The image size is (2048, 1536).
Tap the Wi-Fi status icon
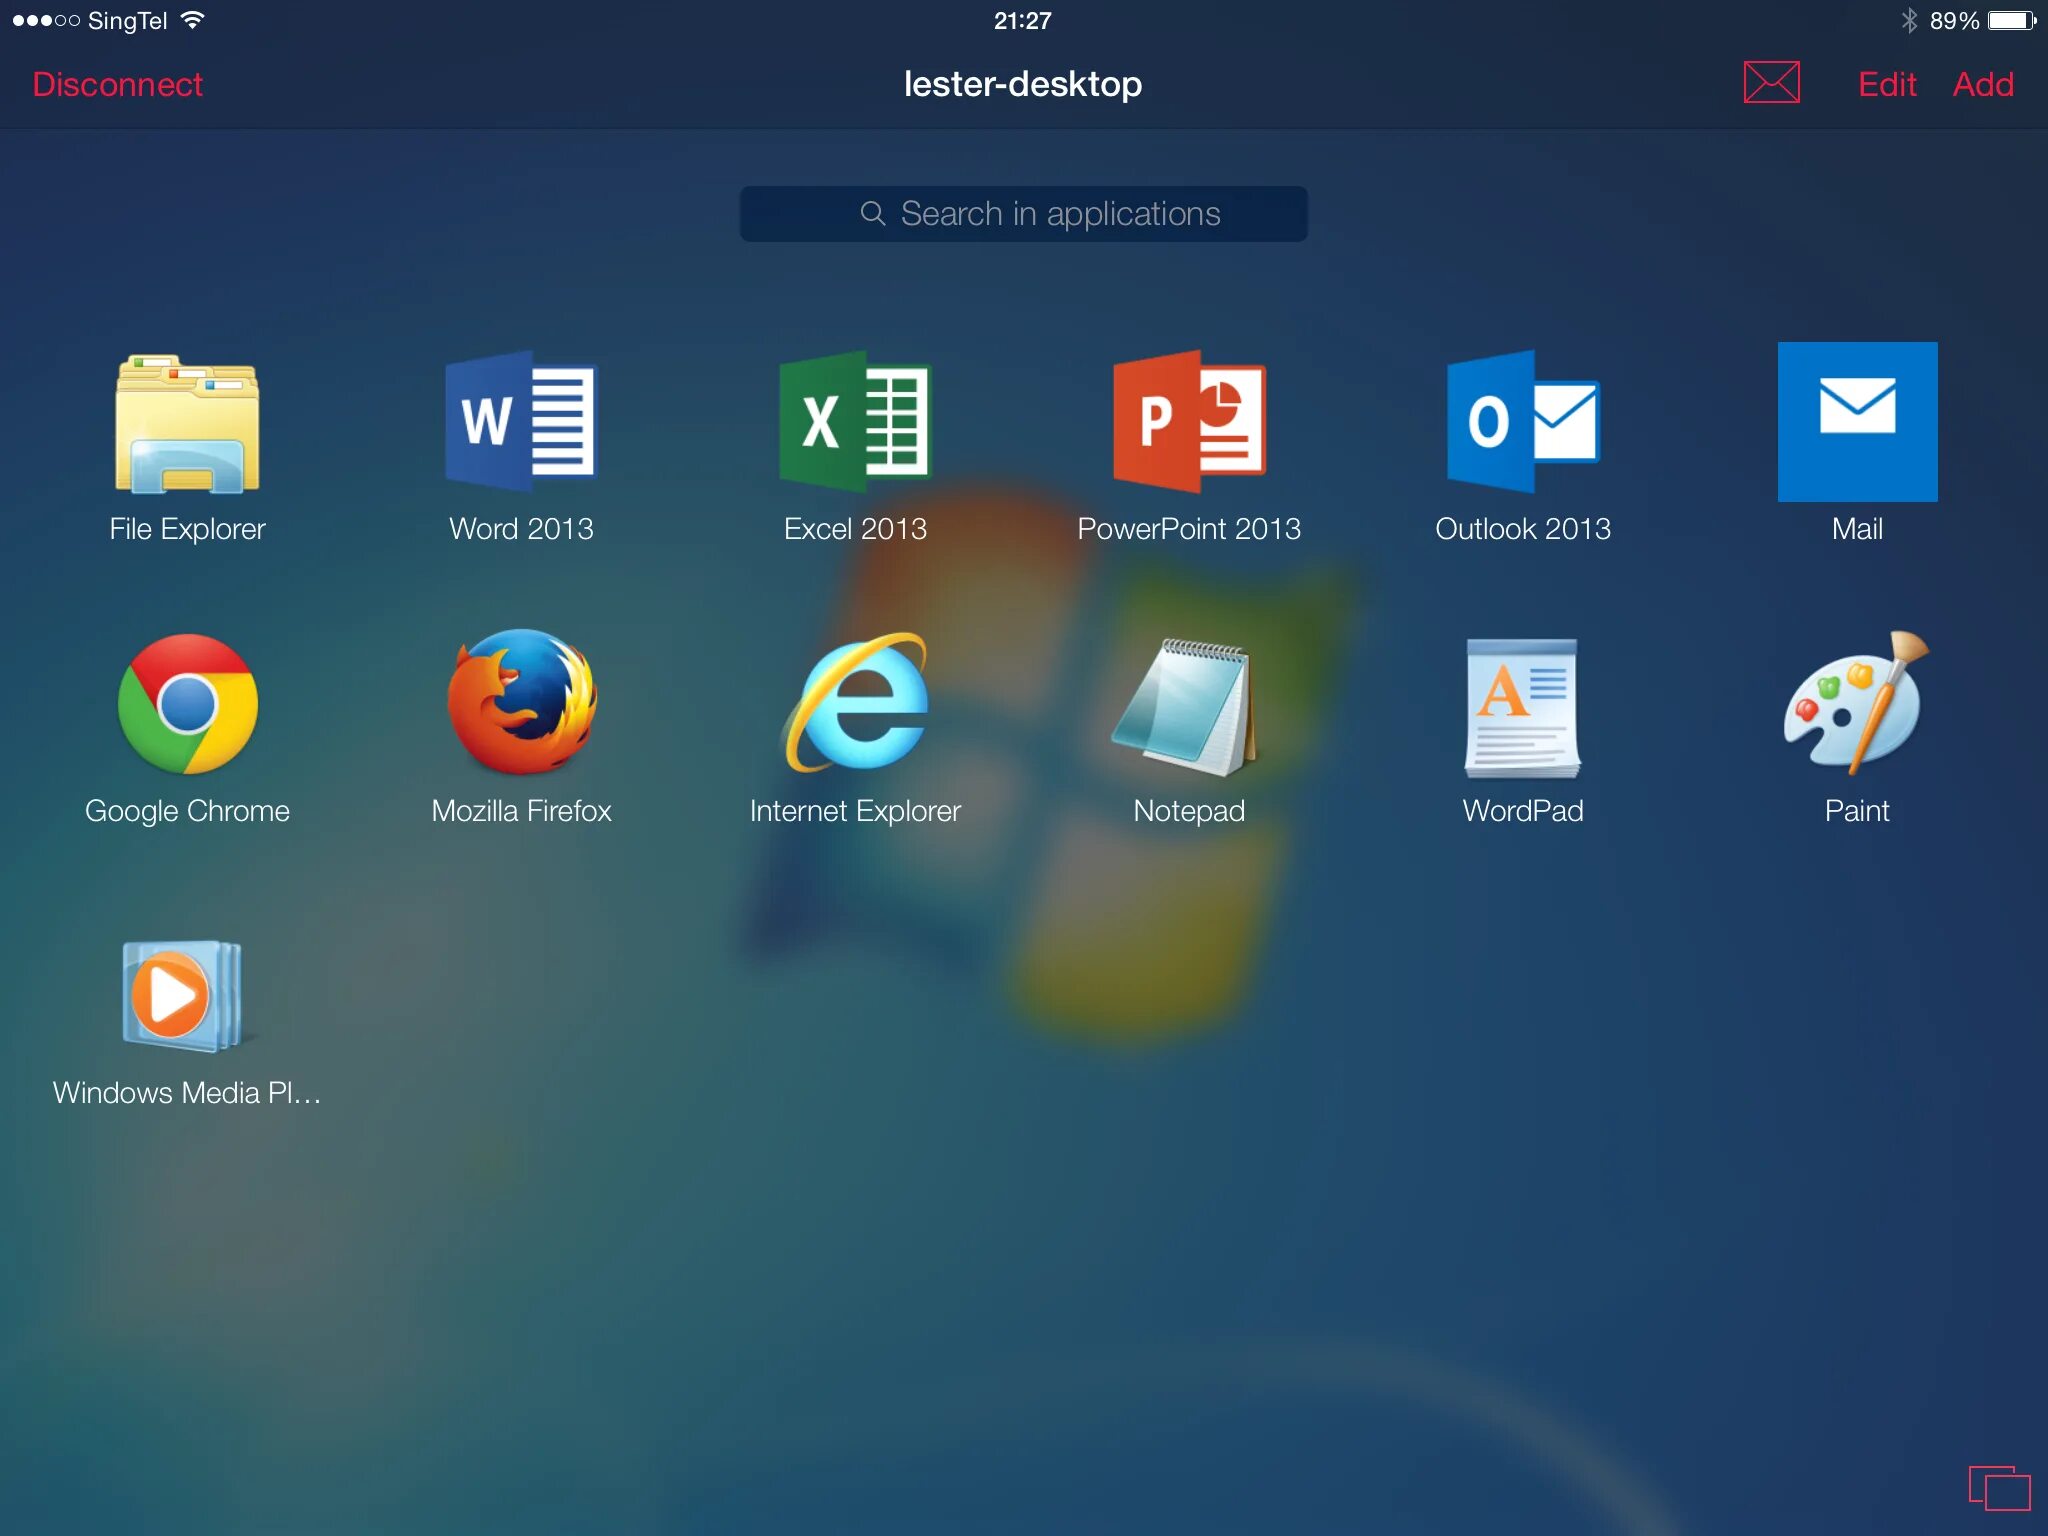pyautogui.click(x=192, y=20)
